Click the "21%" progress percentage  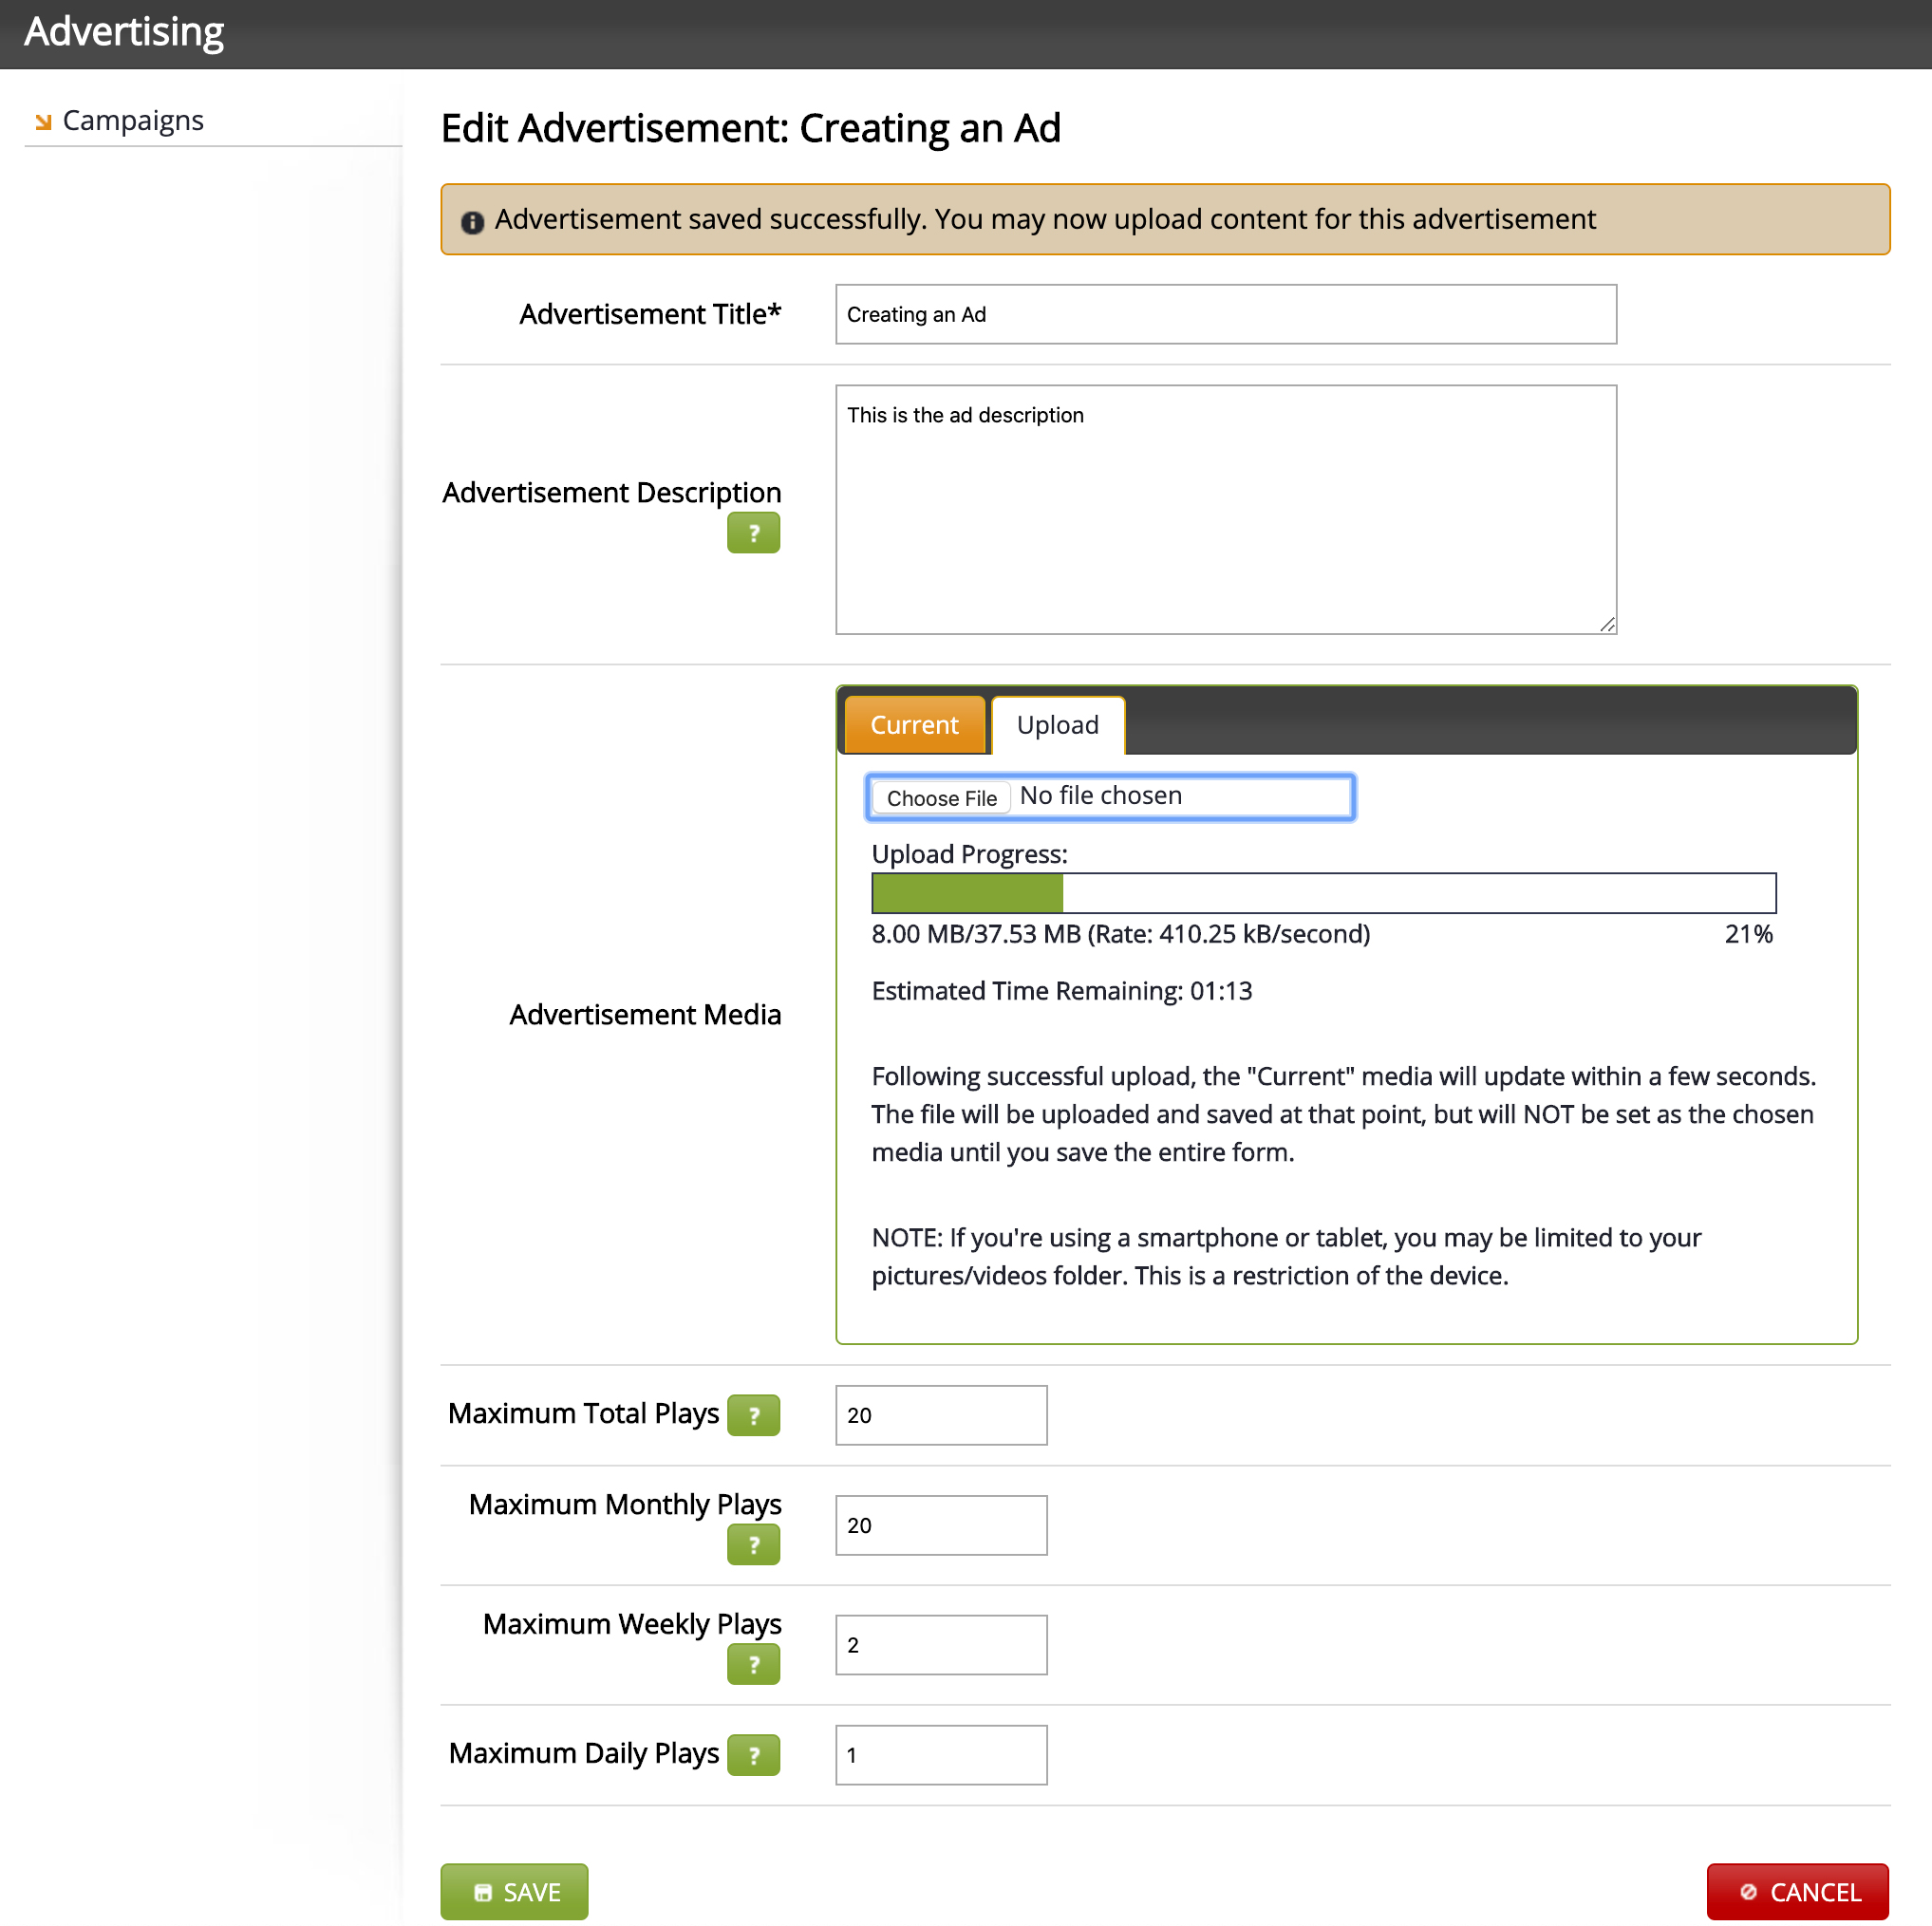point(1748,934)
